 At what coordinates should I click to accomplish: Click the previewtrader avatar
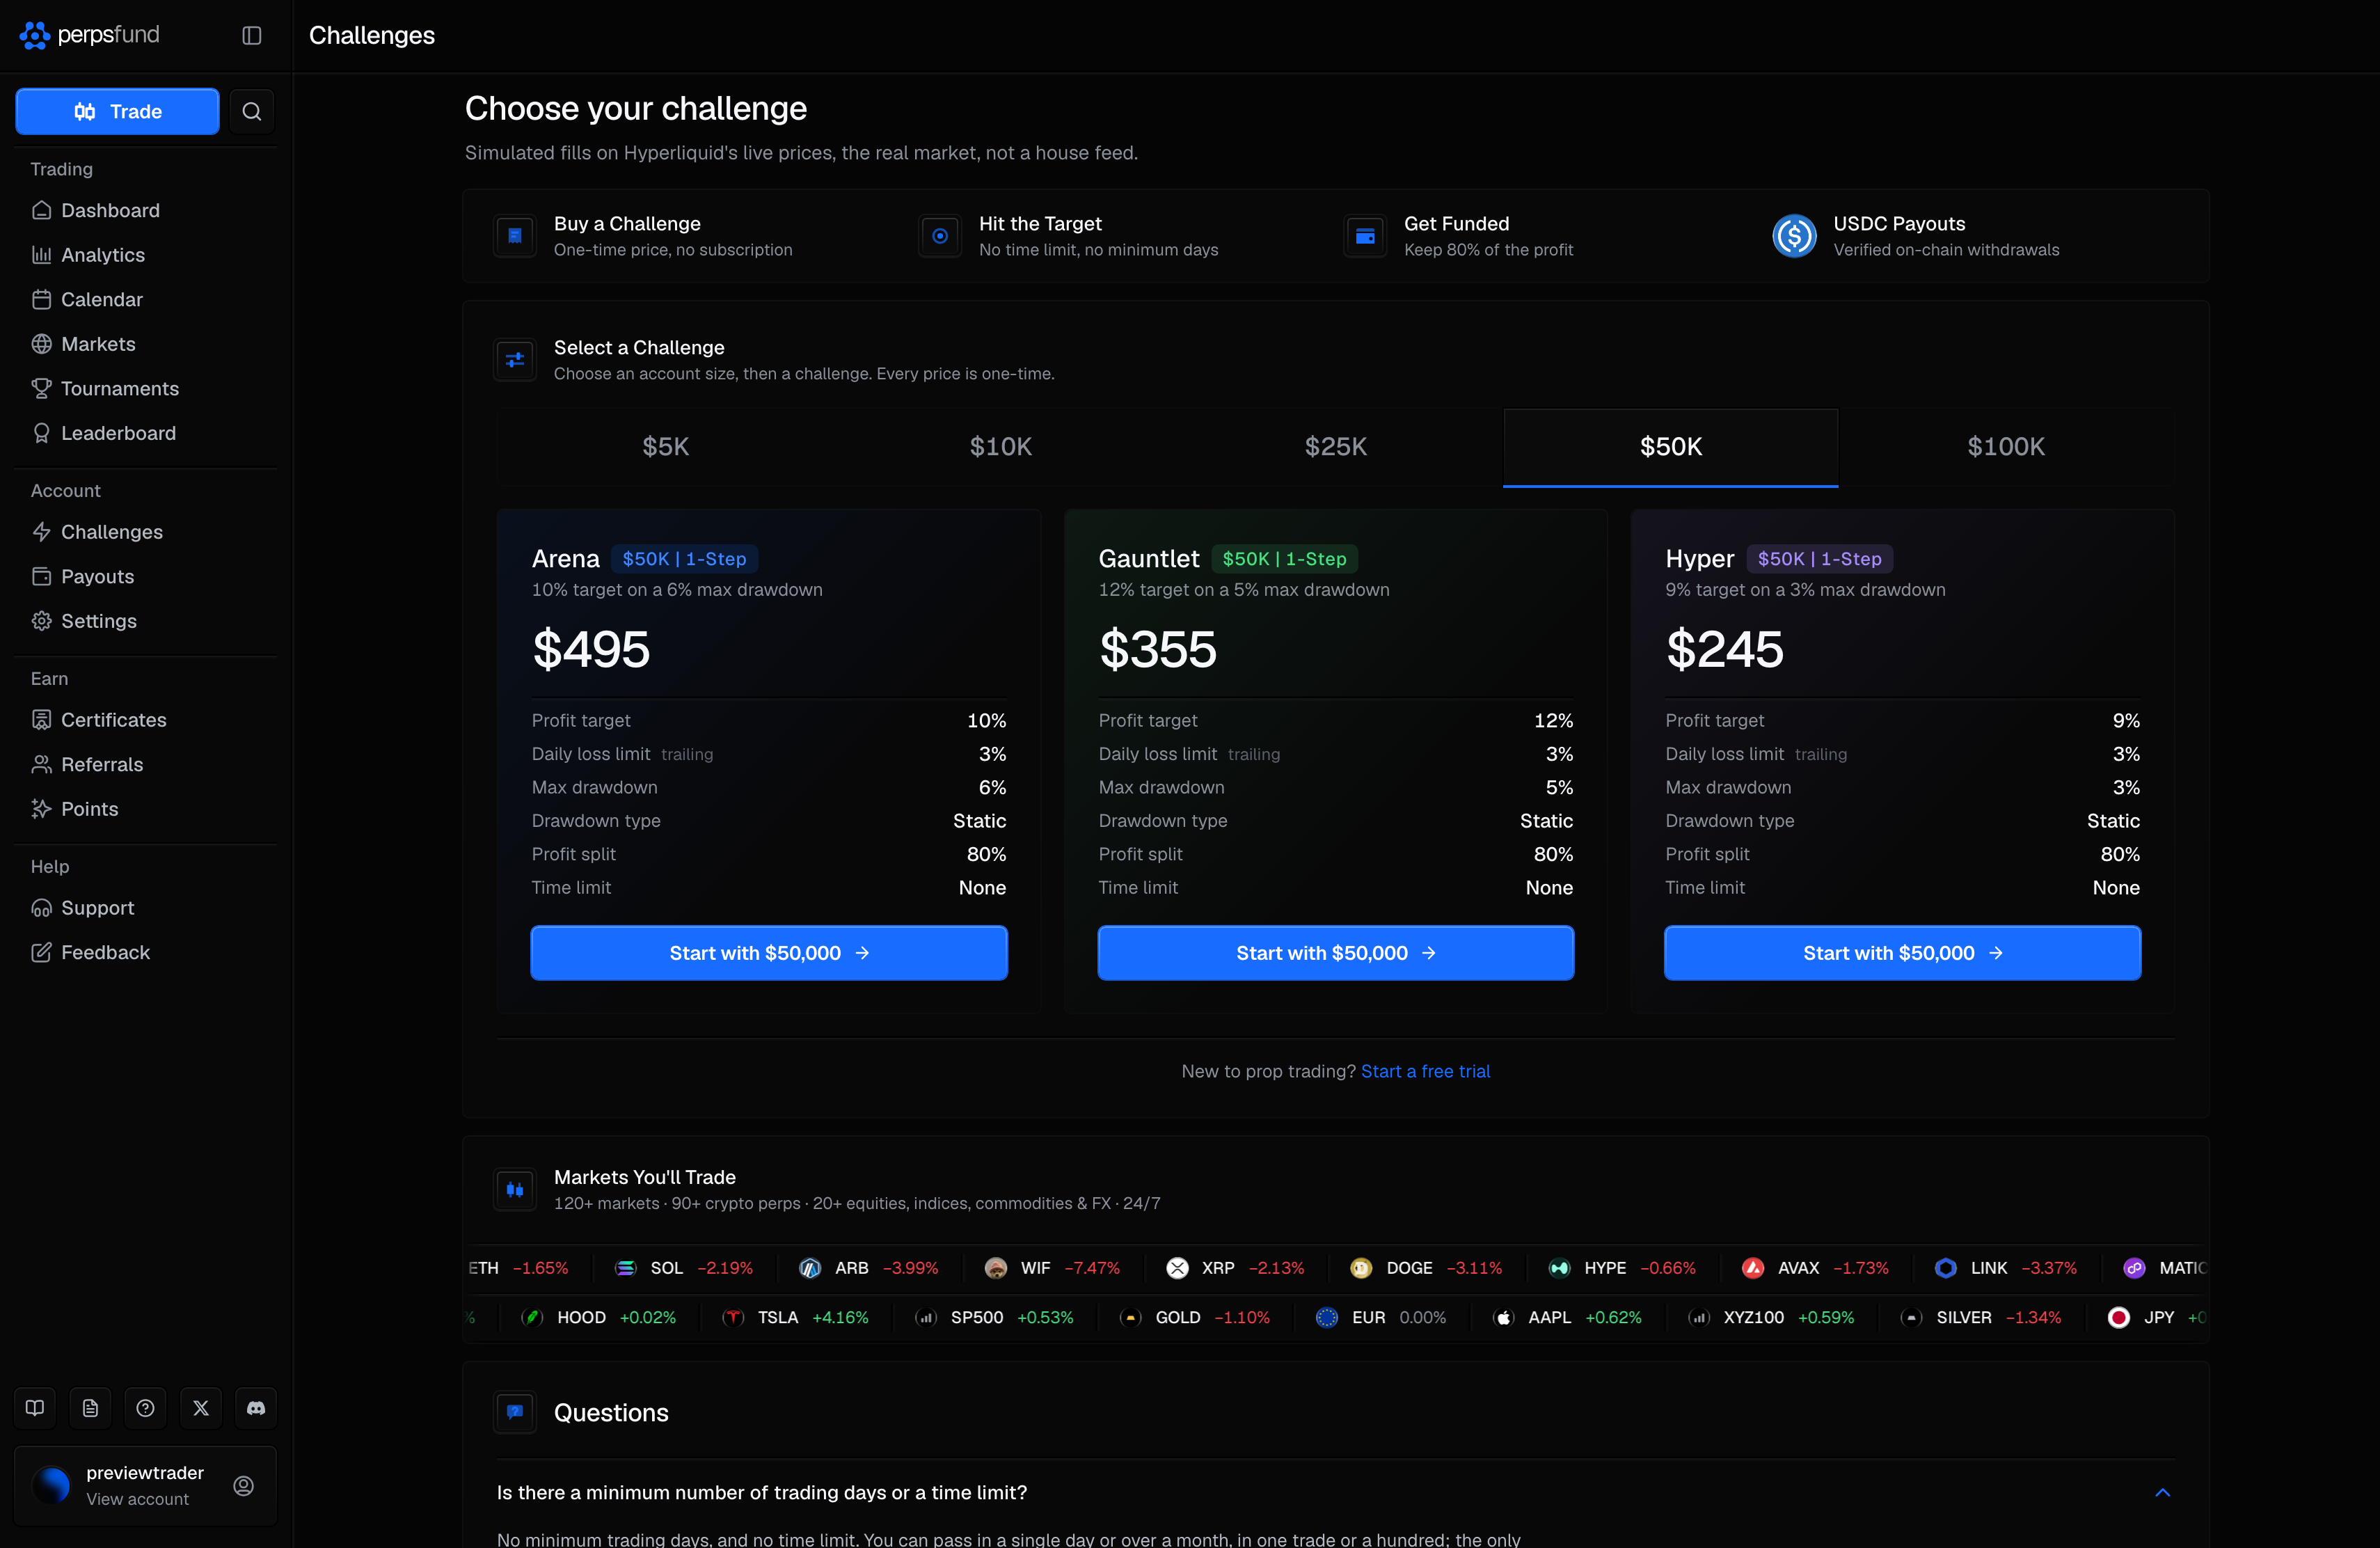(x=51, y=1486)
